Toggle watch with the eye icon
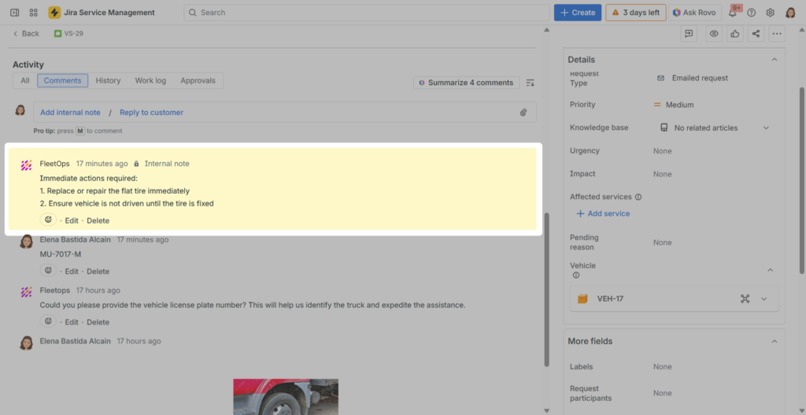806x415 pixels. coord(713,34)
